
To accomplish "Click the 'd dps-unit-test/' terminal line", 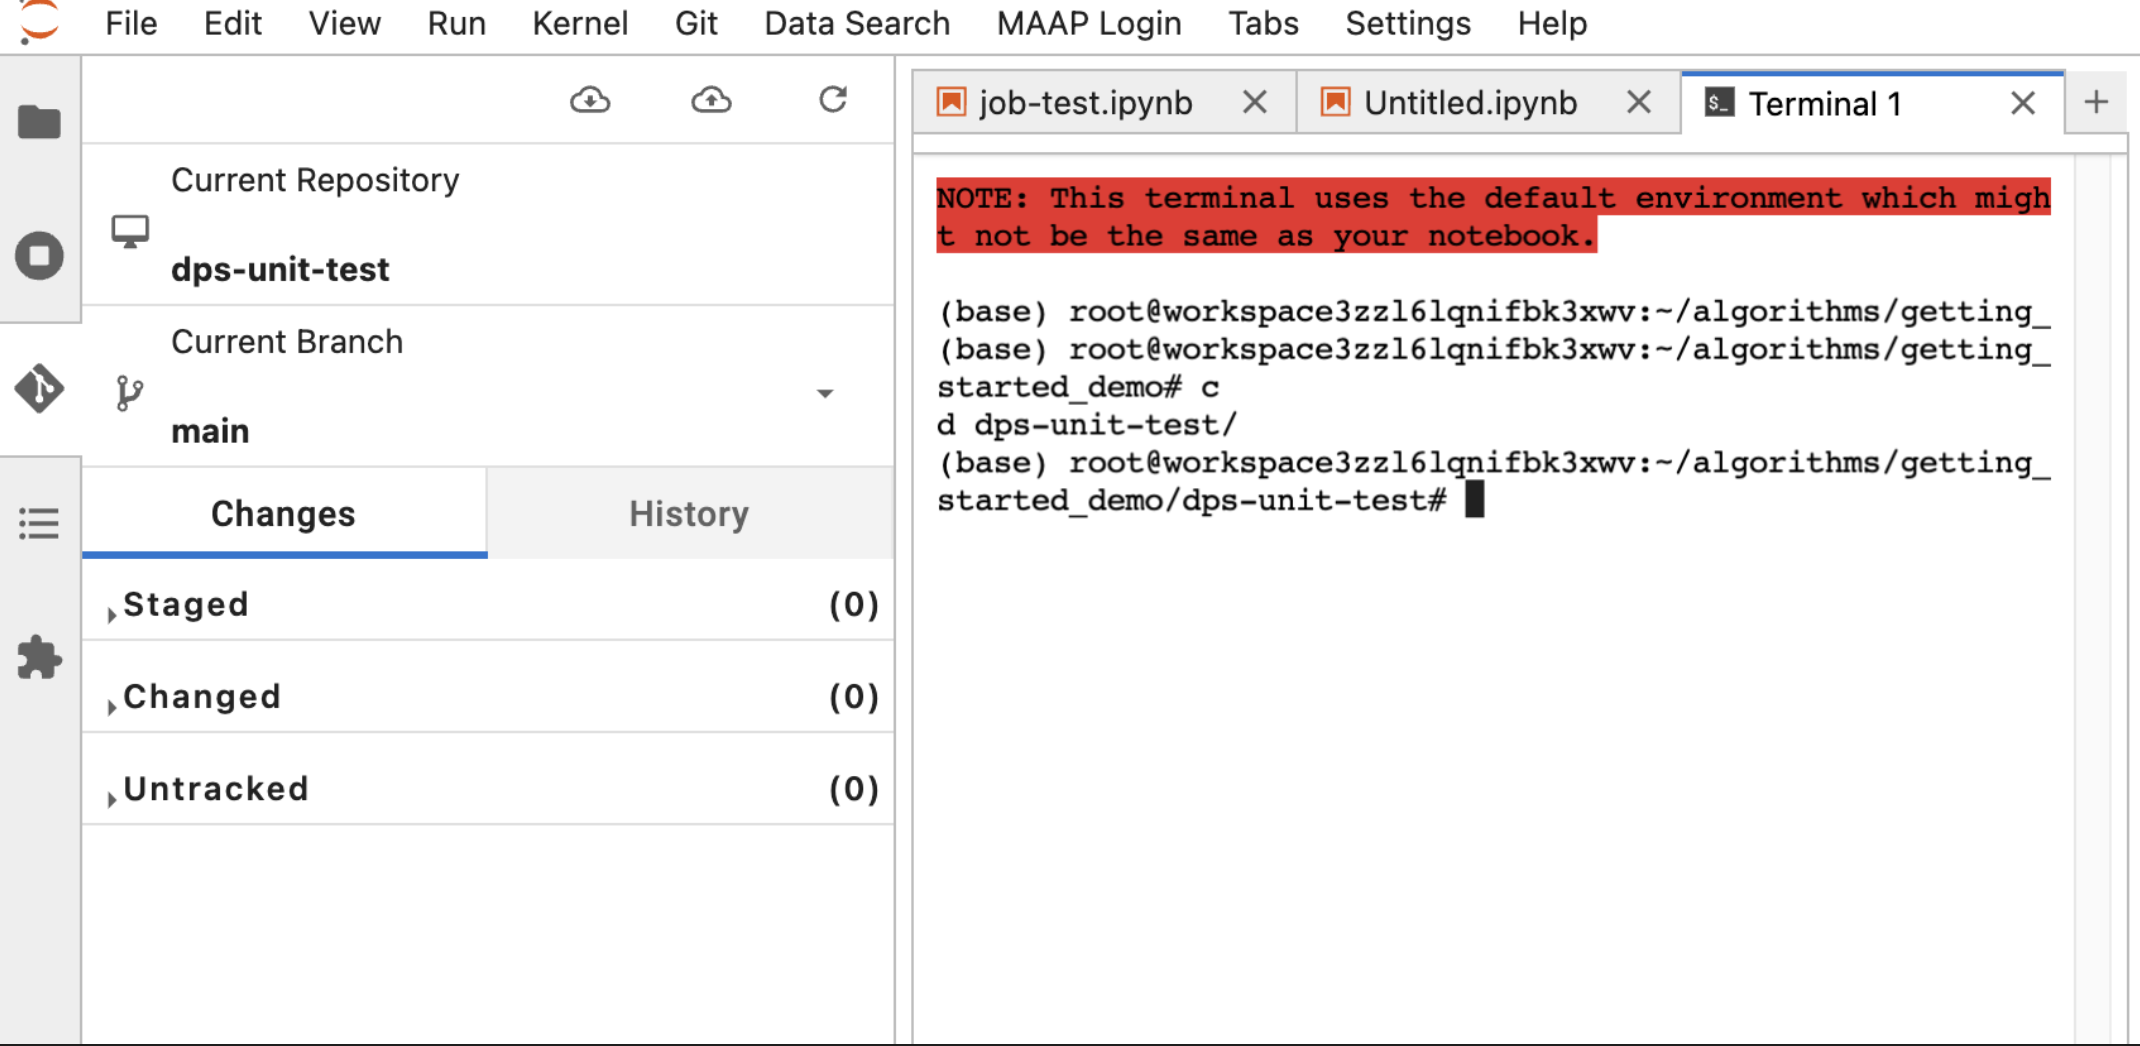I will coord(1087,425).
